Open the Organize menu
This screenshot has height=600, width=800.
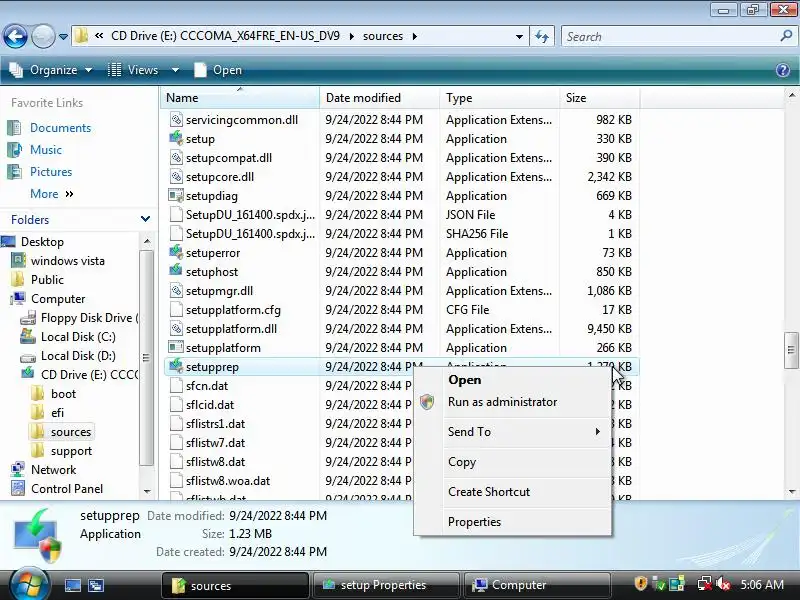[x=52, y=70]
